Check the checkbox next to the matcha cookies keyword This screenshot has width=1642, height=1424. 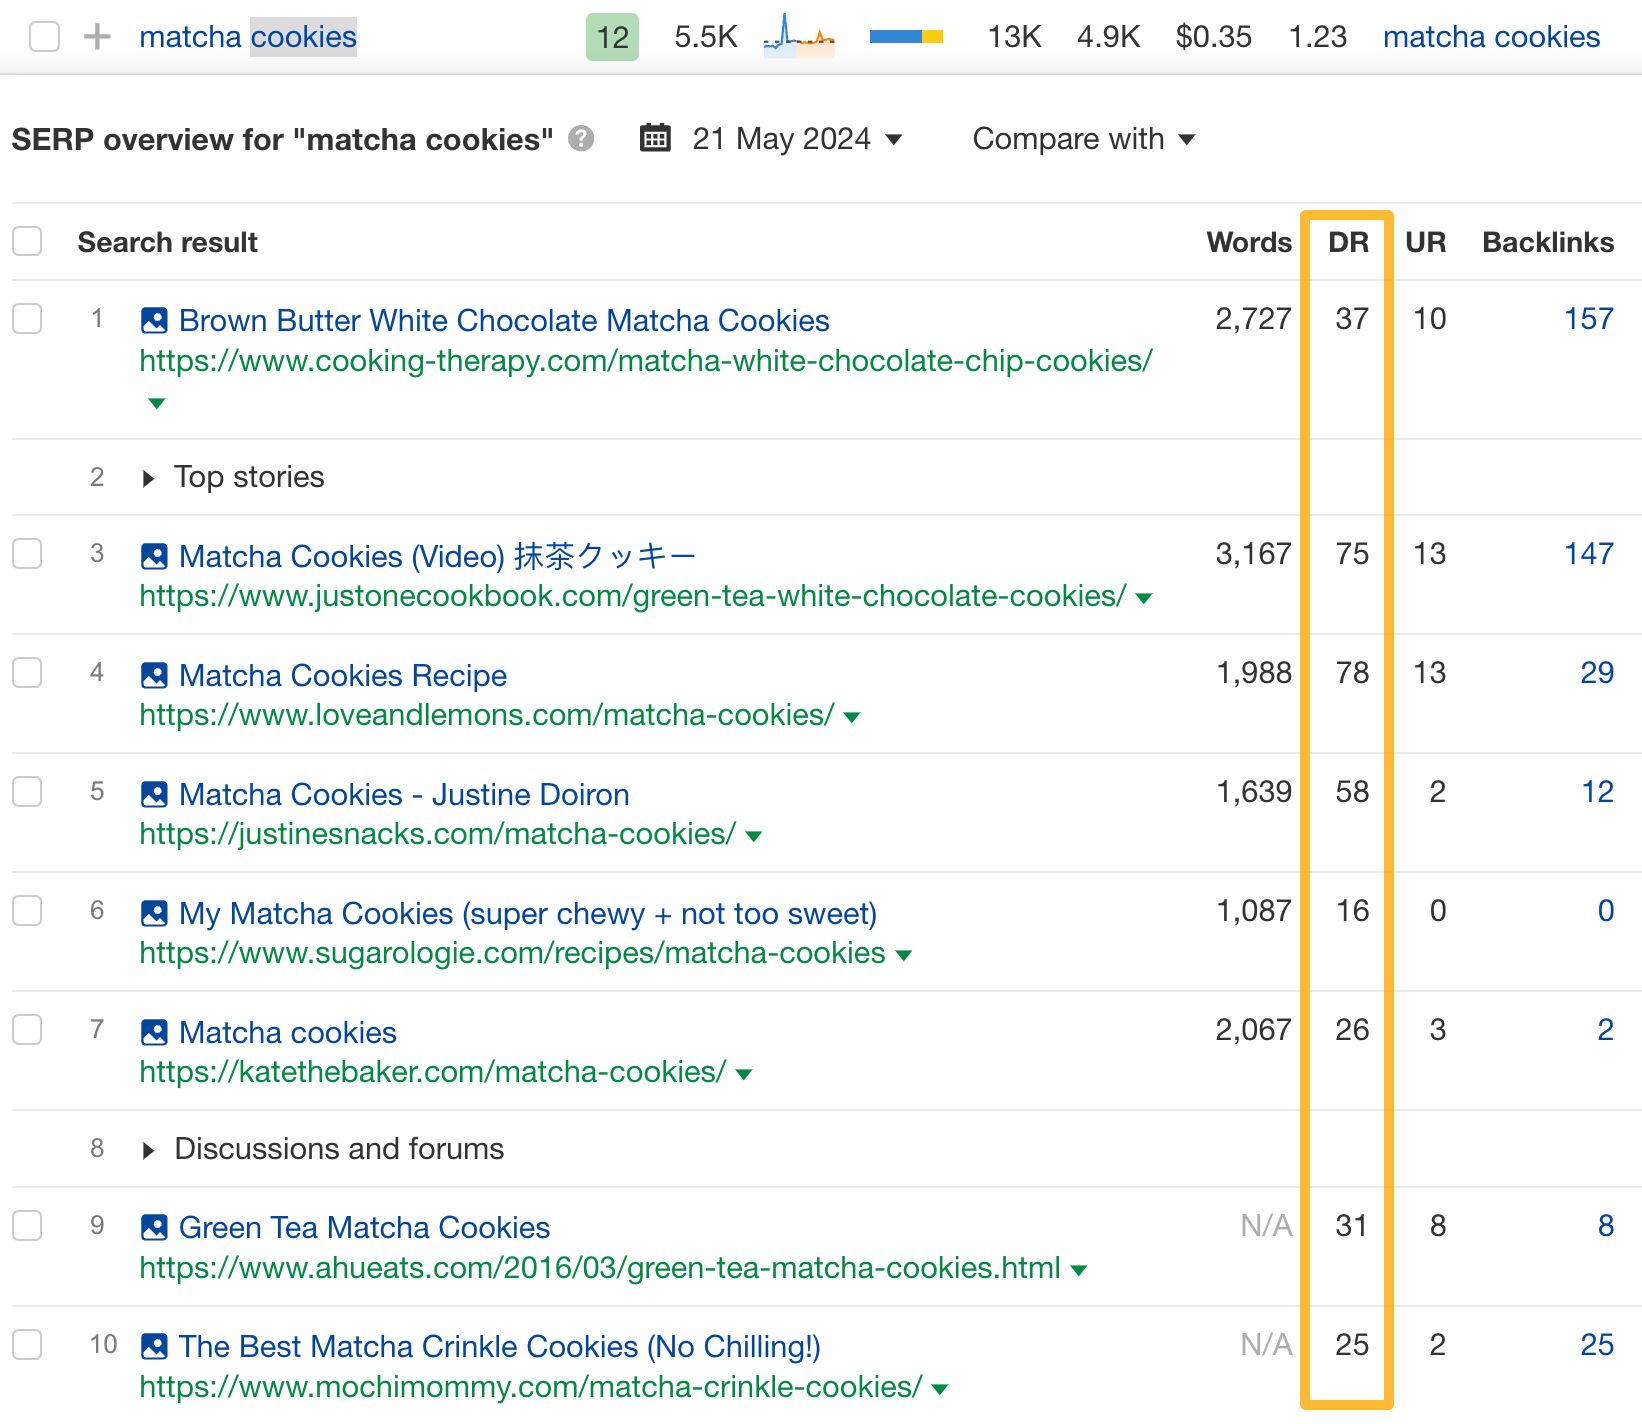pyautogui.click(x=43, y=37)
